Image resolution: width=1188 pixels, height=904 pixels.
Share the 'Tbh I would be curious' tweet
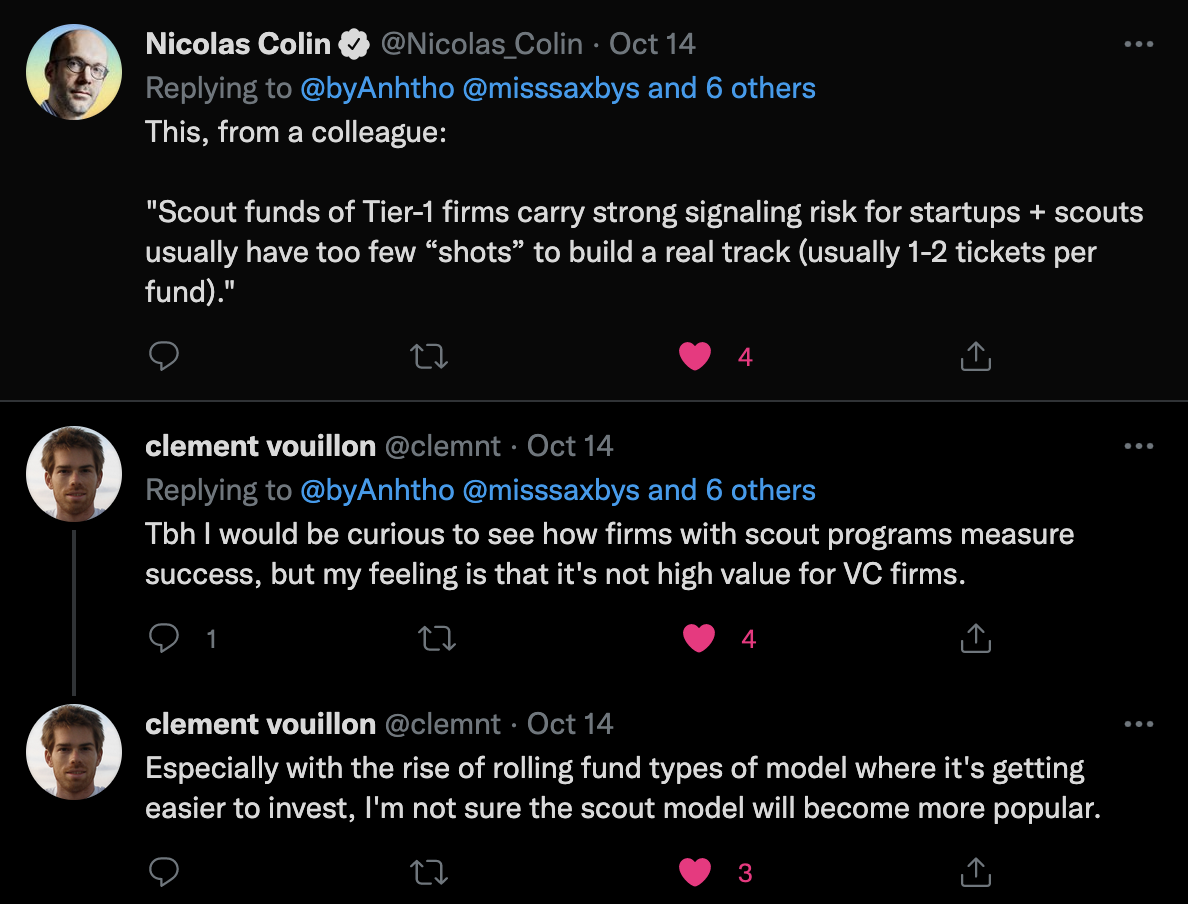[x=975, y=638]
